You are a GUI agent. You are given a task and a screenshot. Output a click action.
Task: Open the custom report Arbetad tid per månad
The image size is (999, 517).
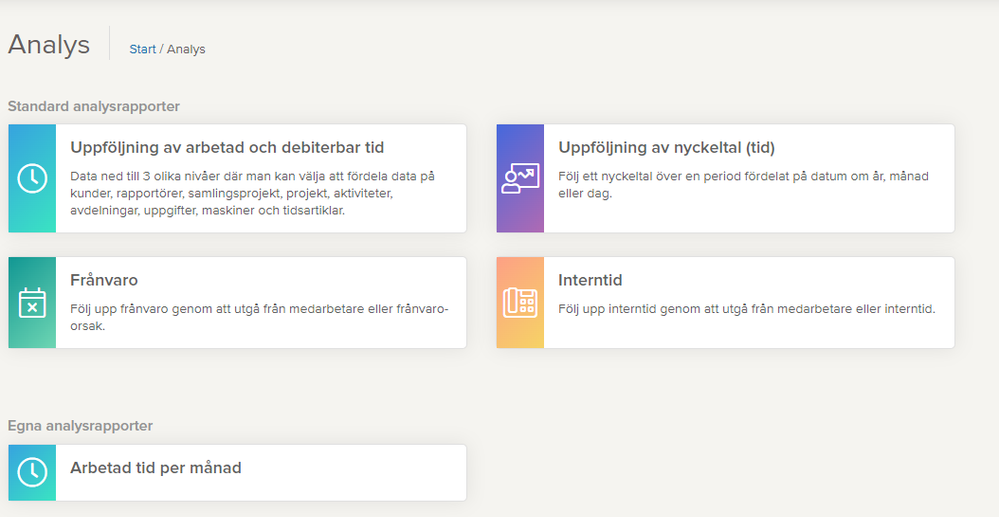coord(155,468)
